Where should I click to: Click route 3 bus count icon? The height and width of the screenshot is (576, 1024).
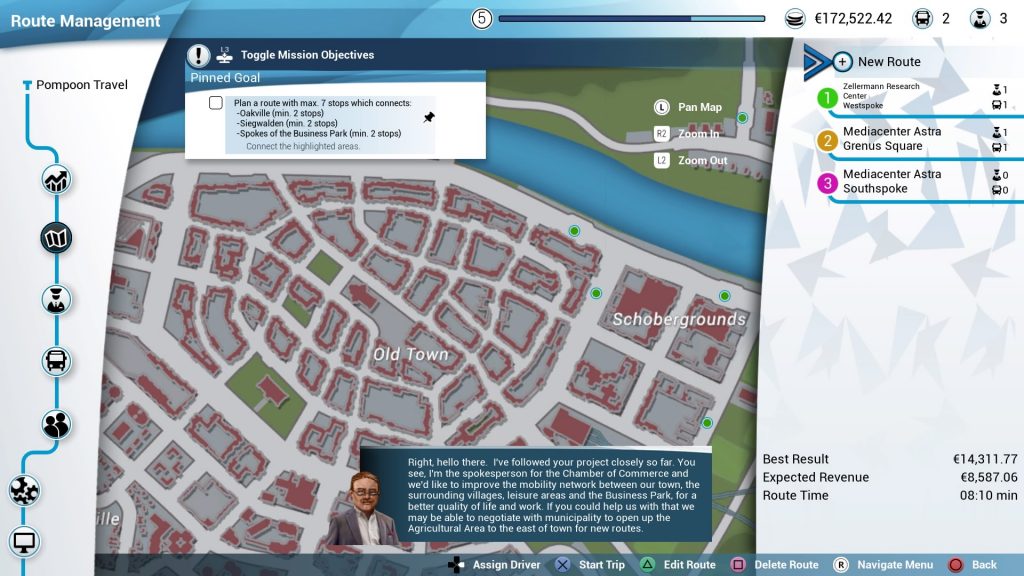(996, 190)
